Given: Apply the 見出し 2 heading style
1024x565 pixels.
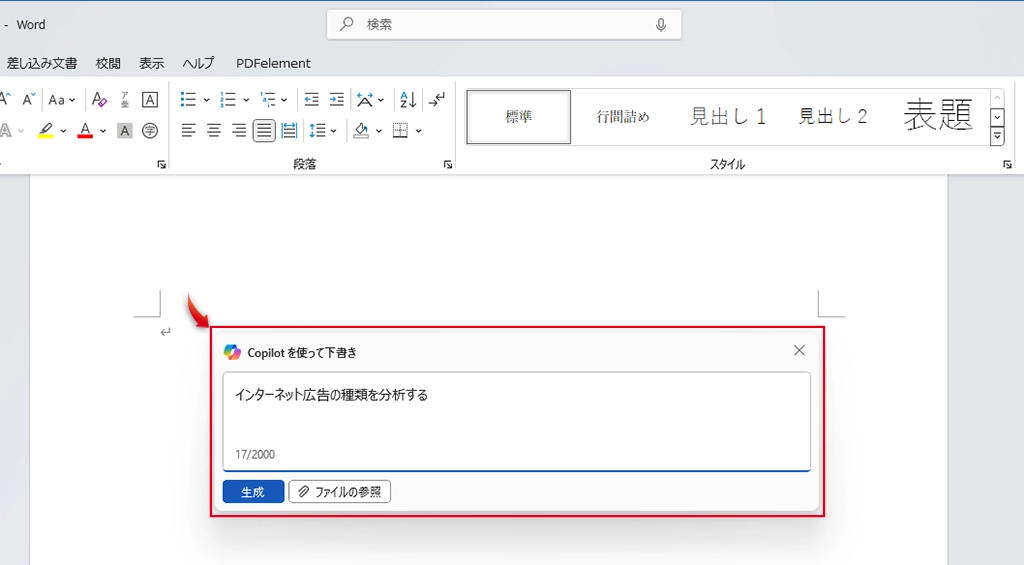Looking at the screenshot, I should click(x=833, y=117).
